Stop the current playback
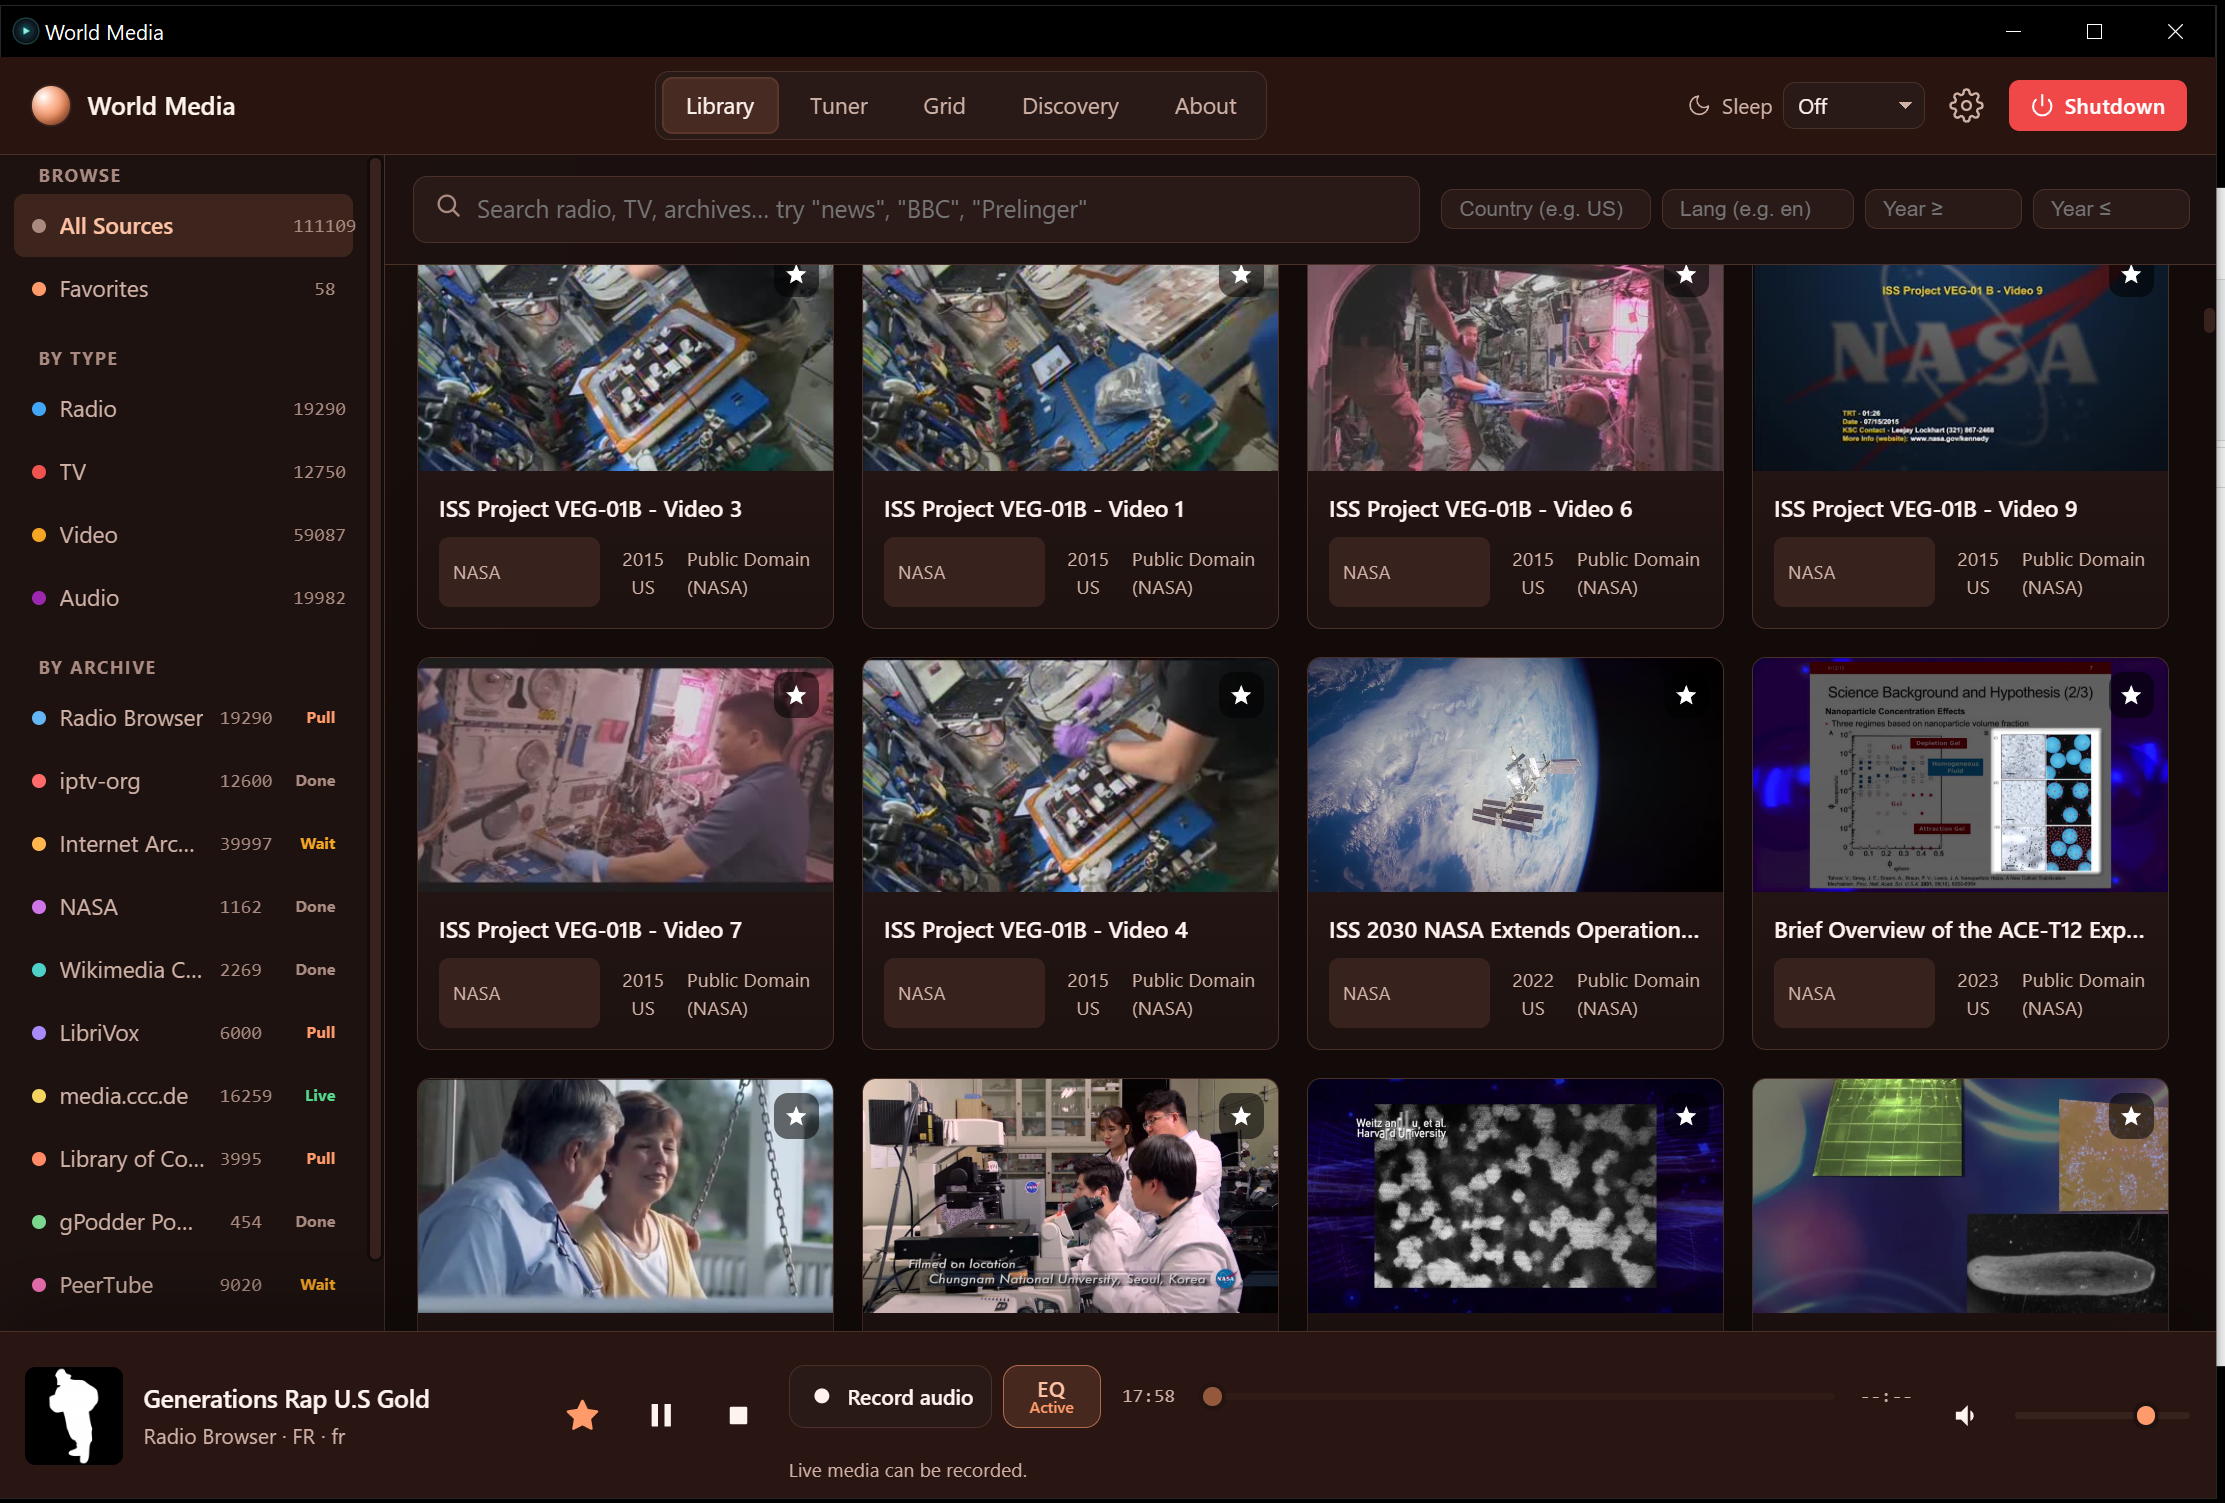2225x1503 pixels. tap(738, 1415)
